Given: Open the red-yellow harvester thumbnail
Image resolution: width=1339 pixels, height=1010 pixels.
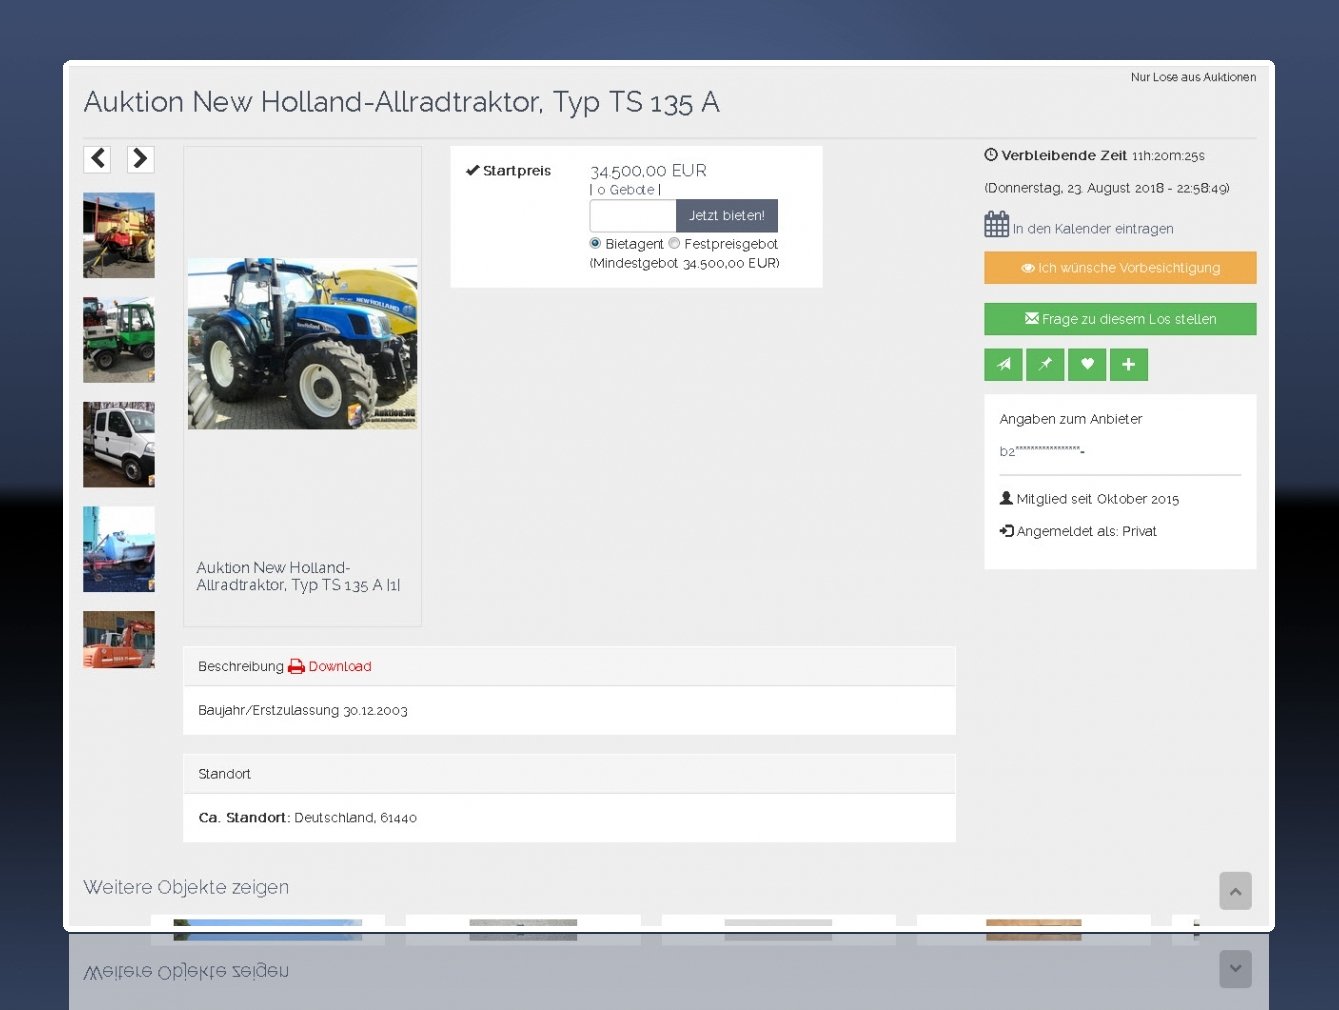Looking at the screenshot, I should point(119,235).
